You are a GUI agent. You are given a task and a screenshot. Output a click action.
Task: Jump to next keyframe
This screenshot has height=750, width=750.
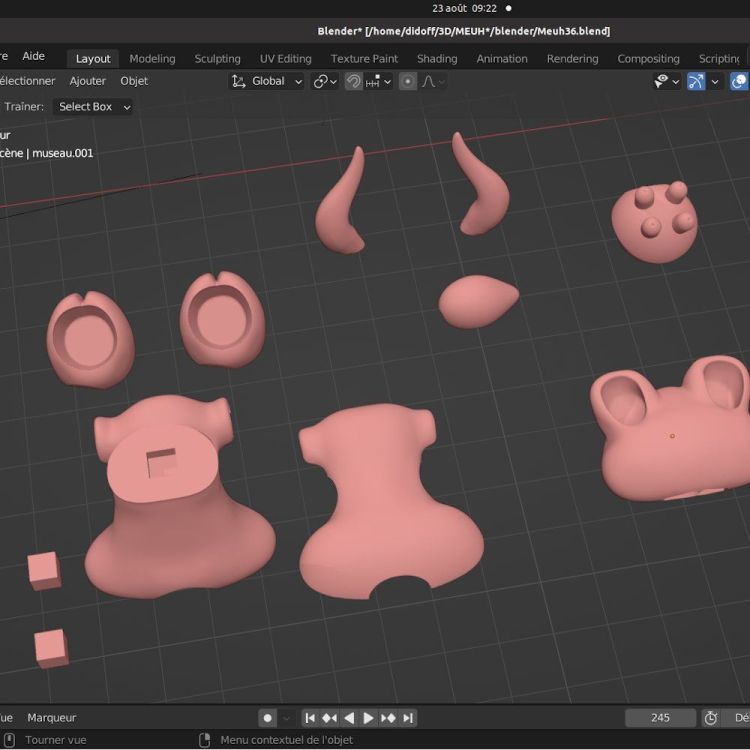388,718
